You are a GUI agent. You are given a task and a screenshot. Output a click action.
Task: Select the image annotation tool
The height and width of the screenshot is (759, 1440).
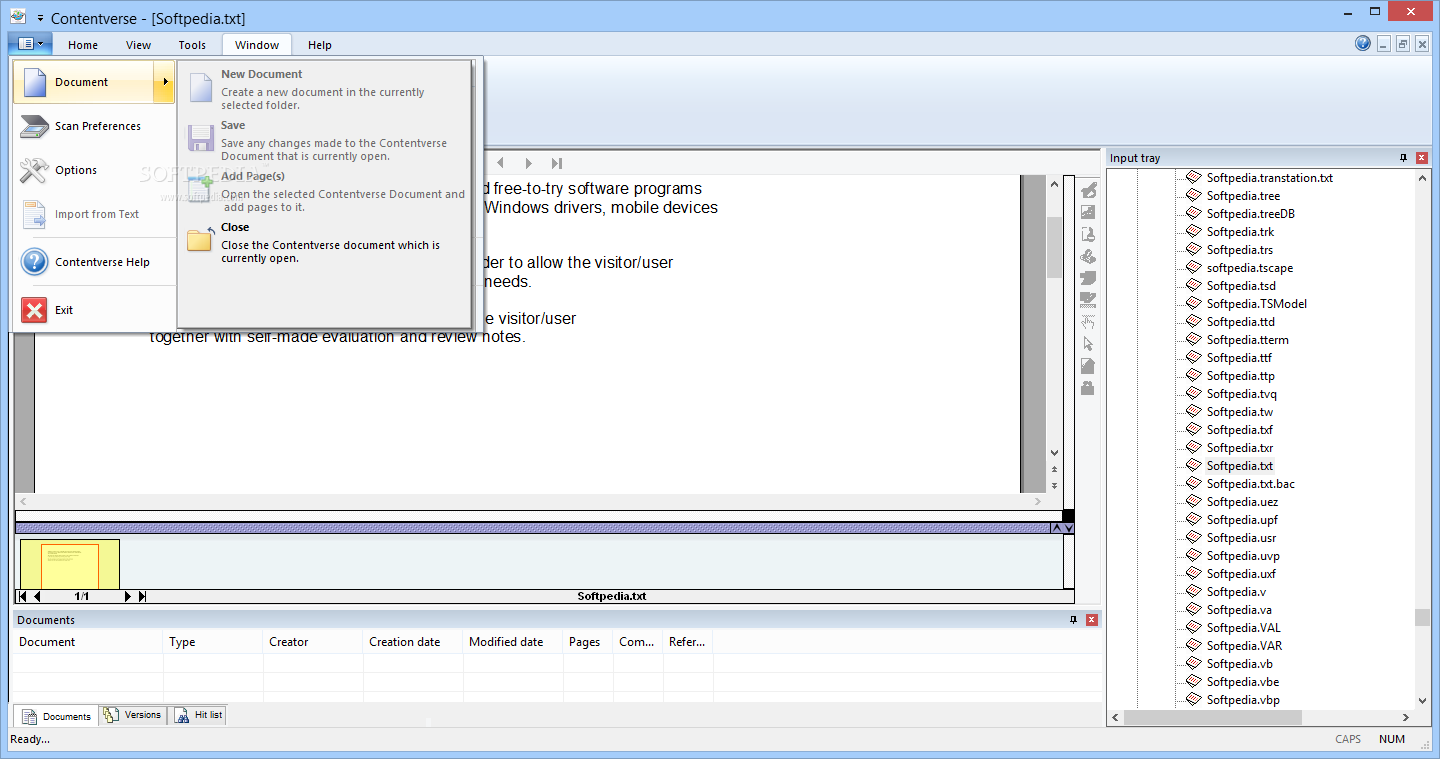point(1088,212)
